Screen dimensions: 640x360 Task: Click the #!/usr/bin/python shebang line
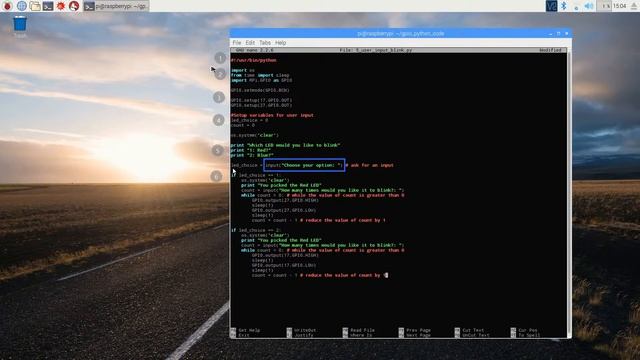point(253,60)
